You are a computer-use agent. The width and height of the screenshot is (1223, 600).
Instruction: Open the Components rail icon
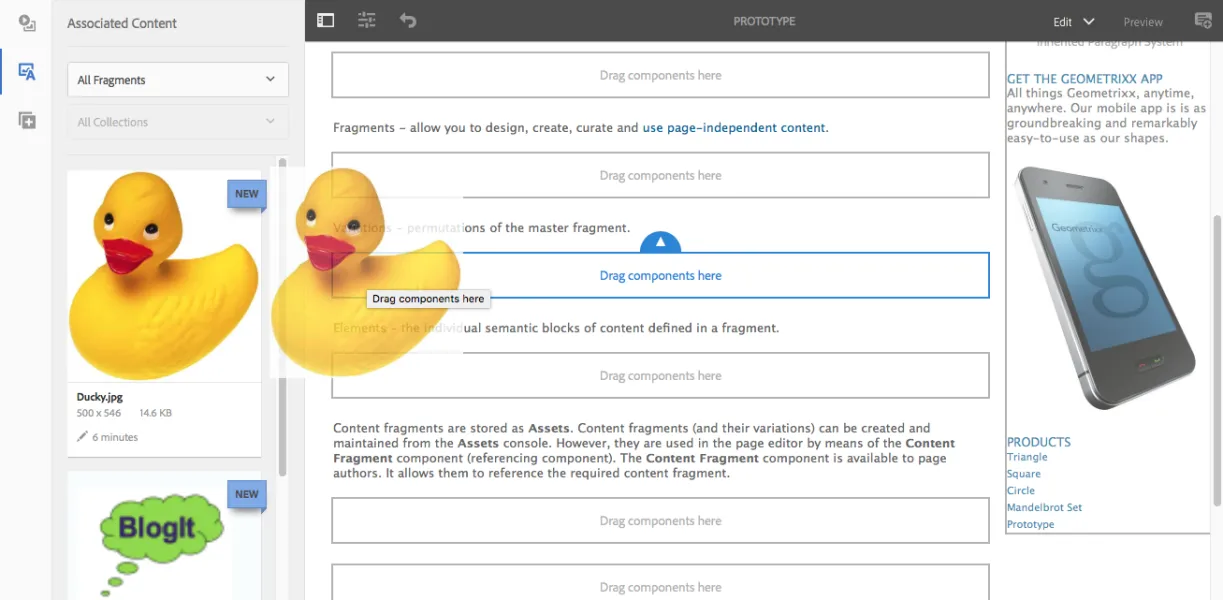(27, 120)
